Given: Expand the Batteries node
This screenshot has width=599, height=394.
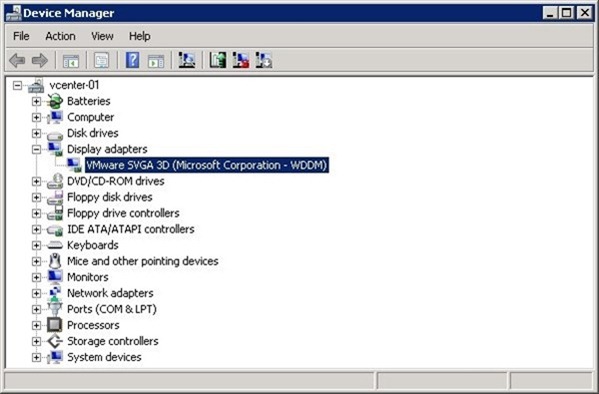Looking at the screenshot, I should [36, 101].
